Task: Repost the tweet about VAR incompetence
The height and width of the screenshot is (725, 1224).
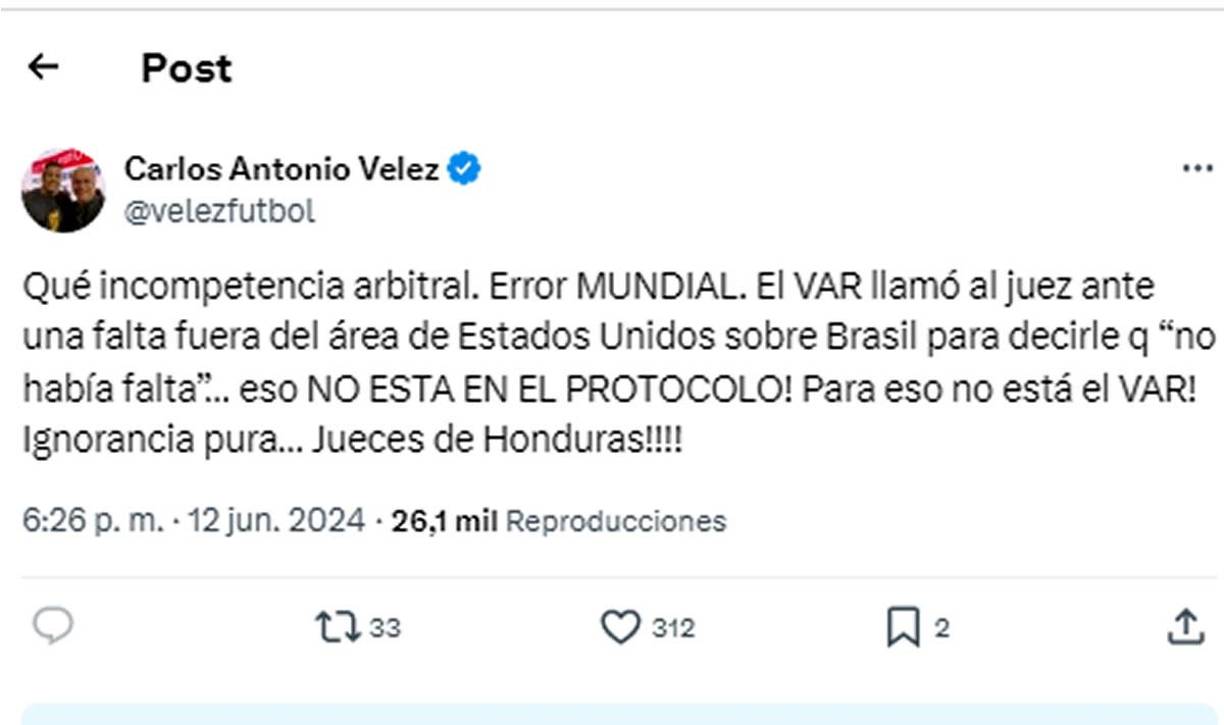Action: pos(347,628)
